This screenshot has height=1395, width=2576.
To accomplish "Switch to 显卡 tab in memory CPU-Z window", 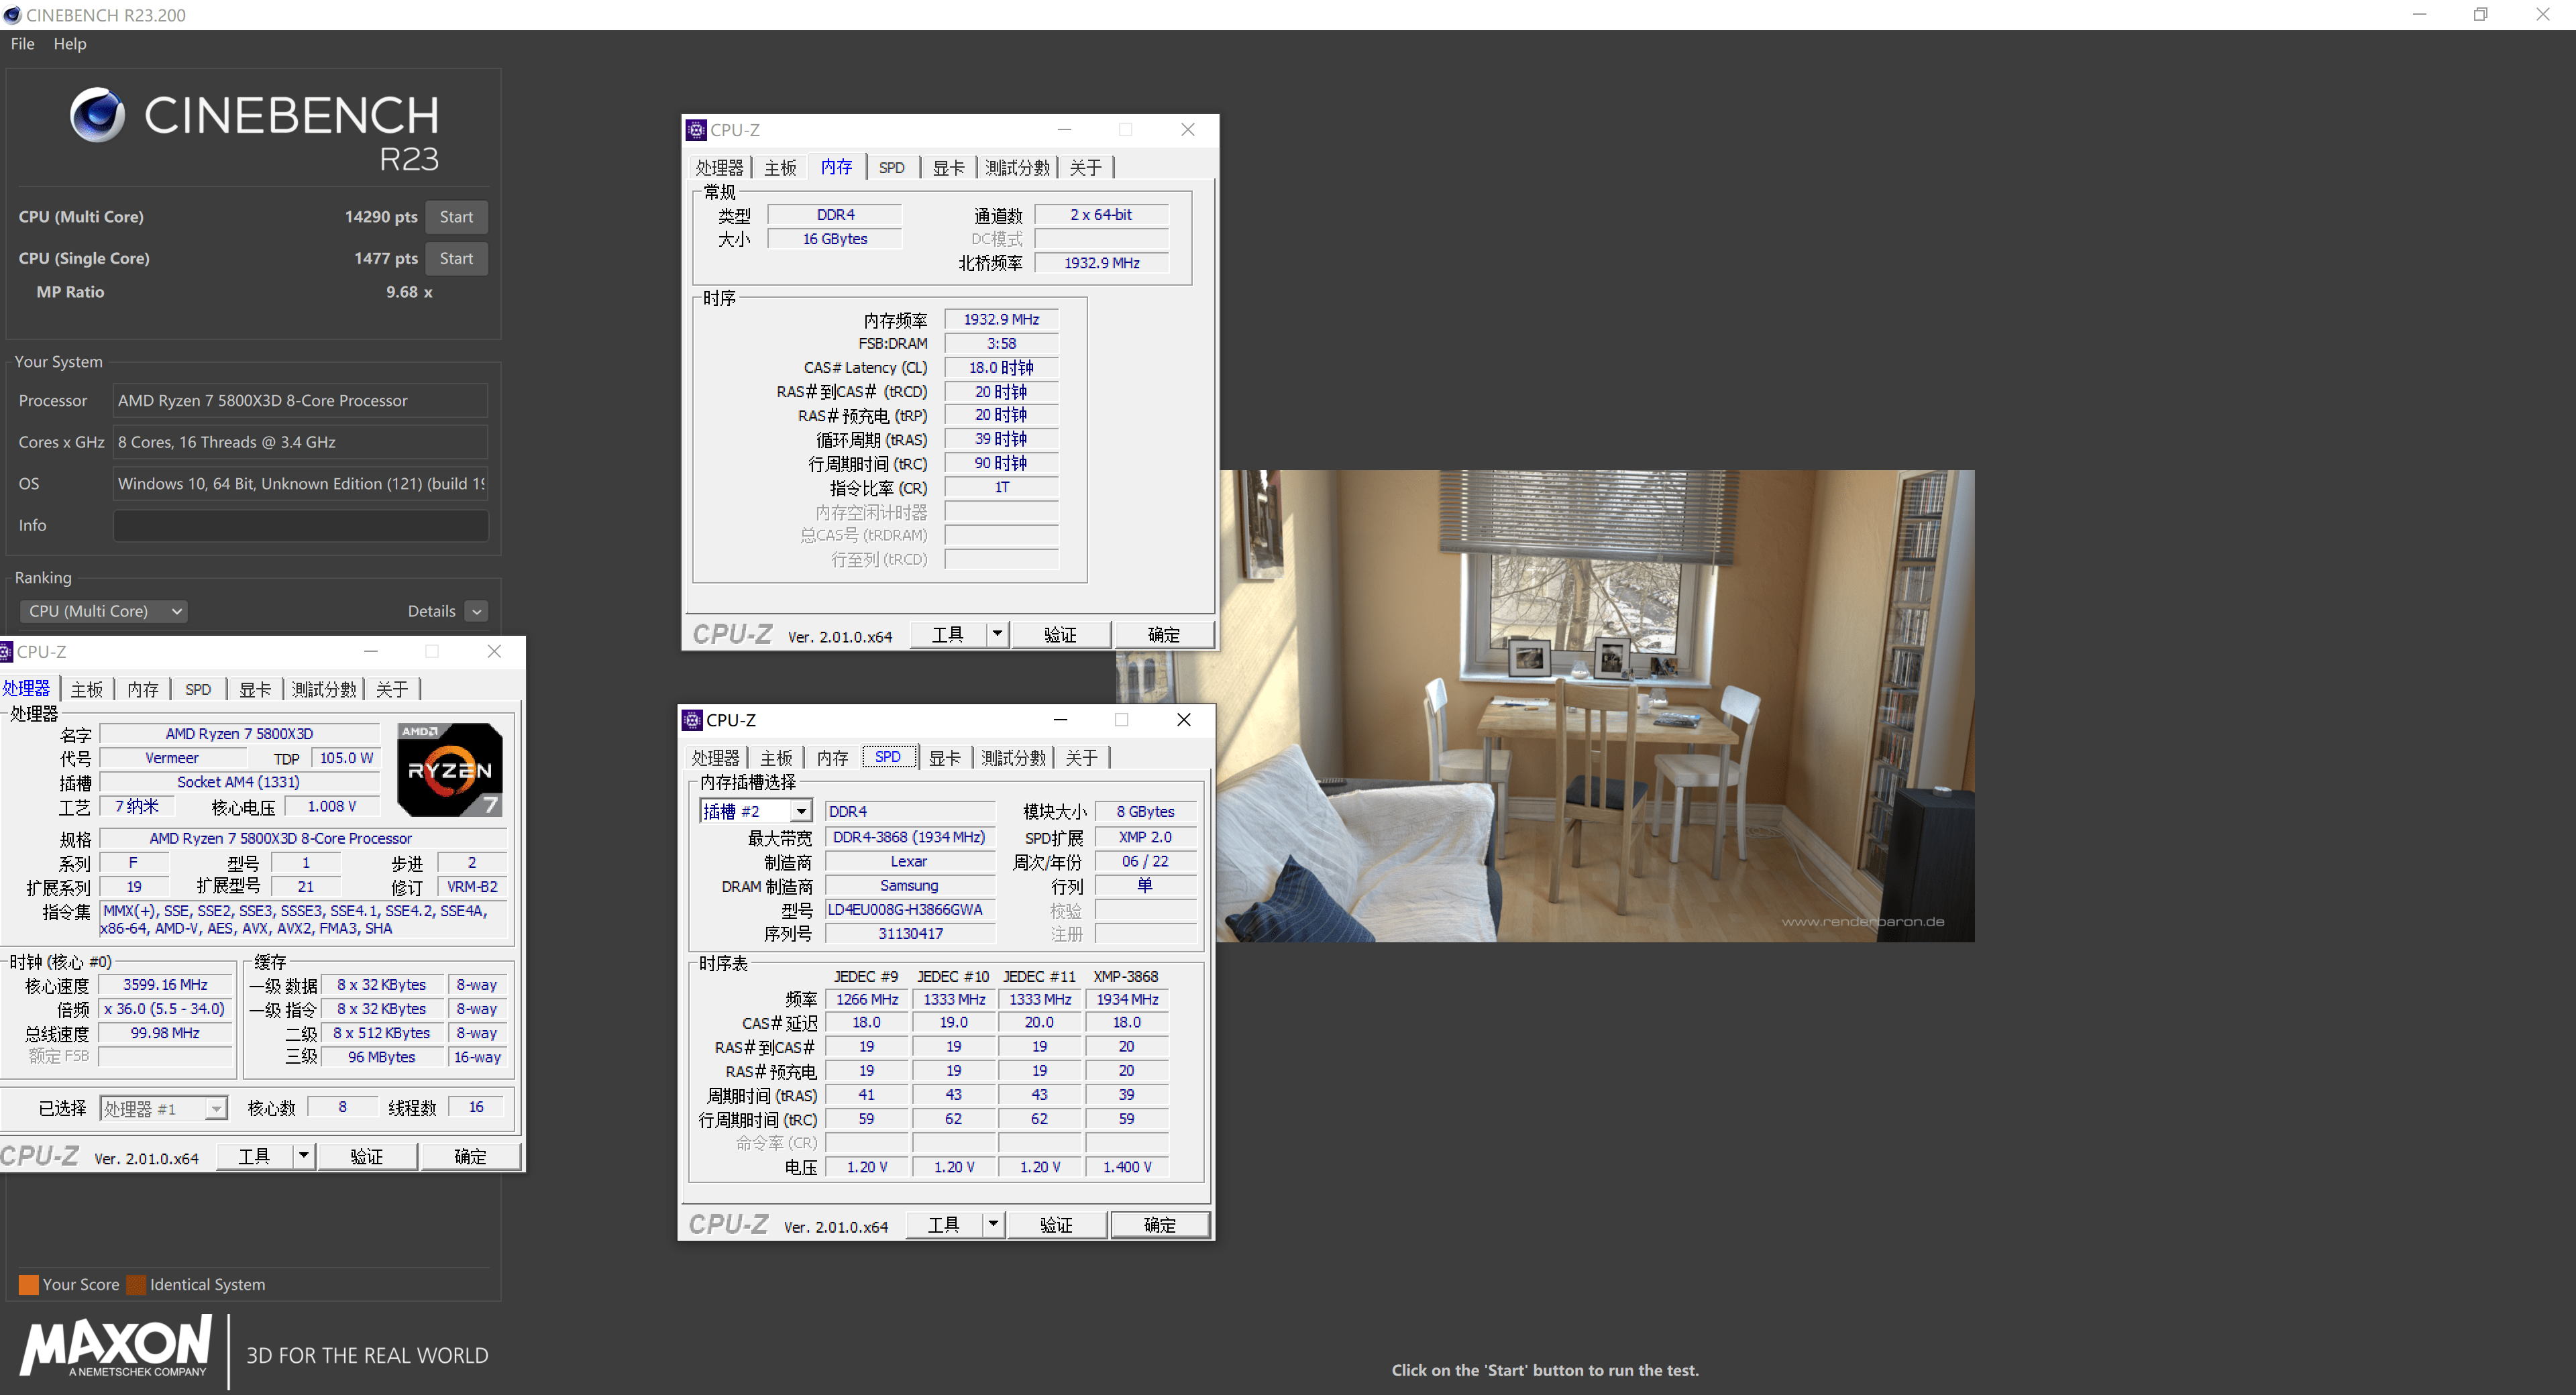I will pos(948,168).
